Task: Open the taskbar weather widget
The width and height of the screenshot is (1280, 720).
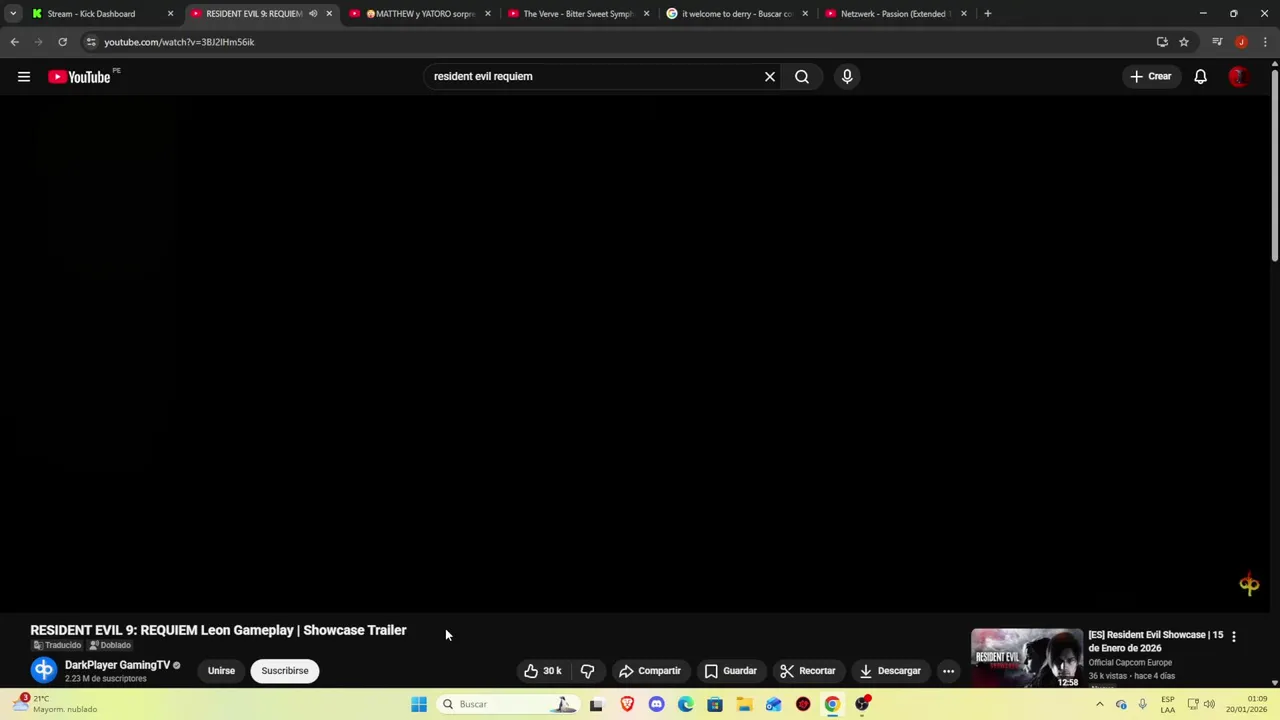Action: pyautogui.click(x=58, y=704)
